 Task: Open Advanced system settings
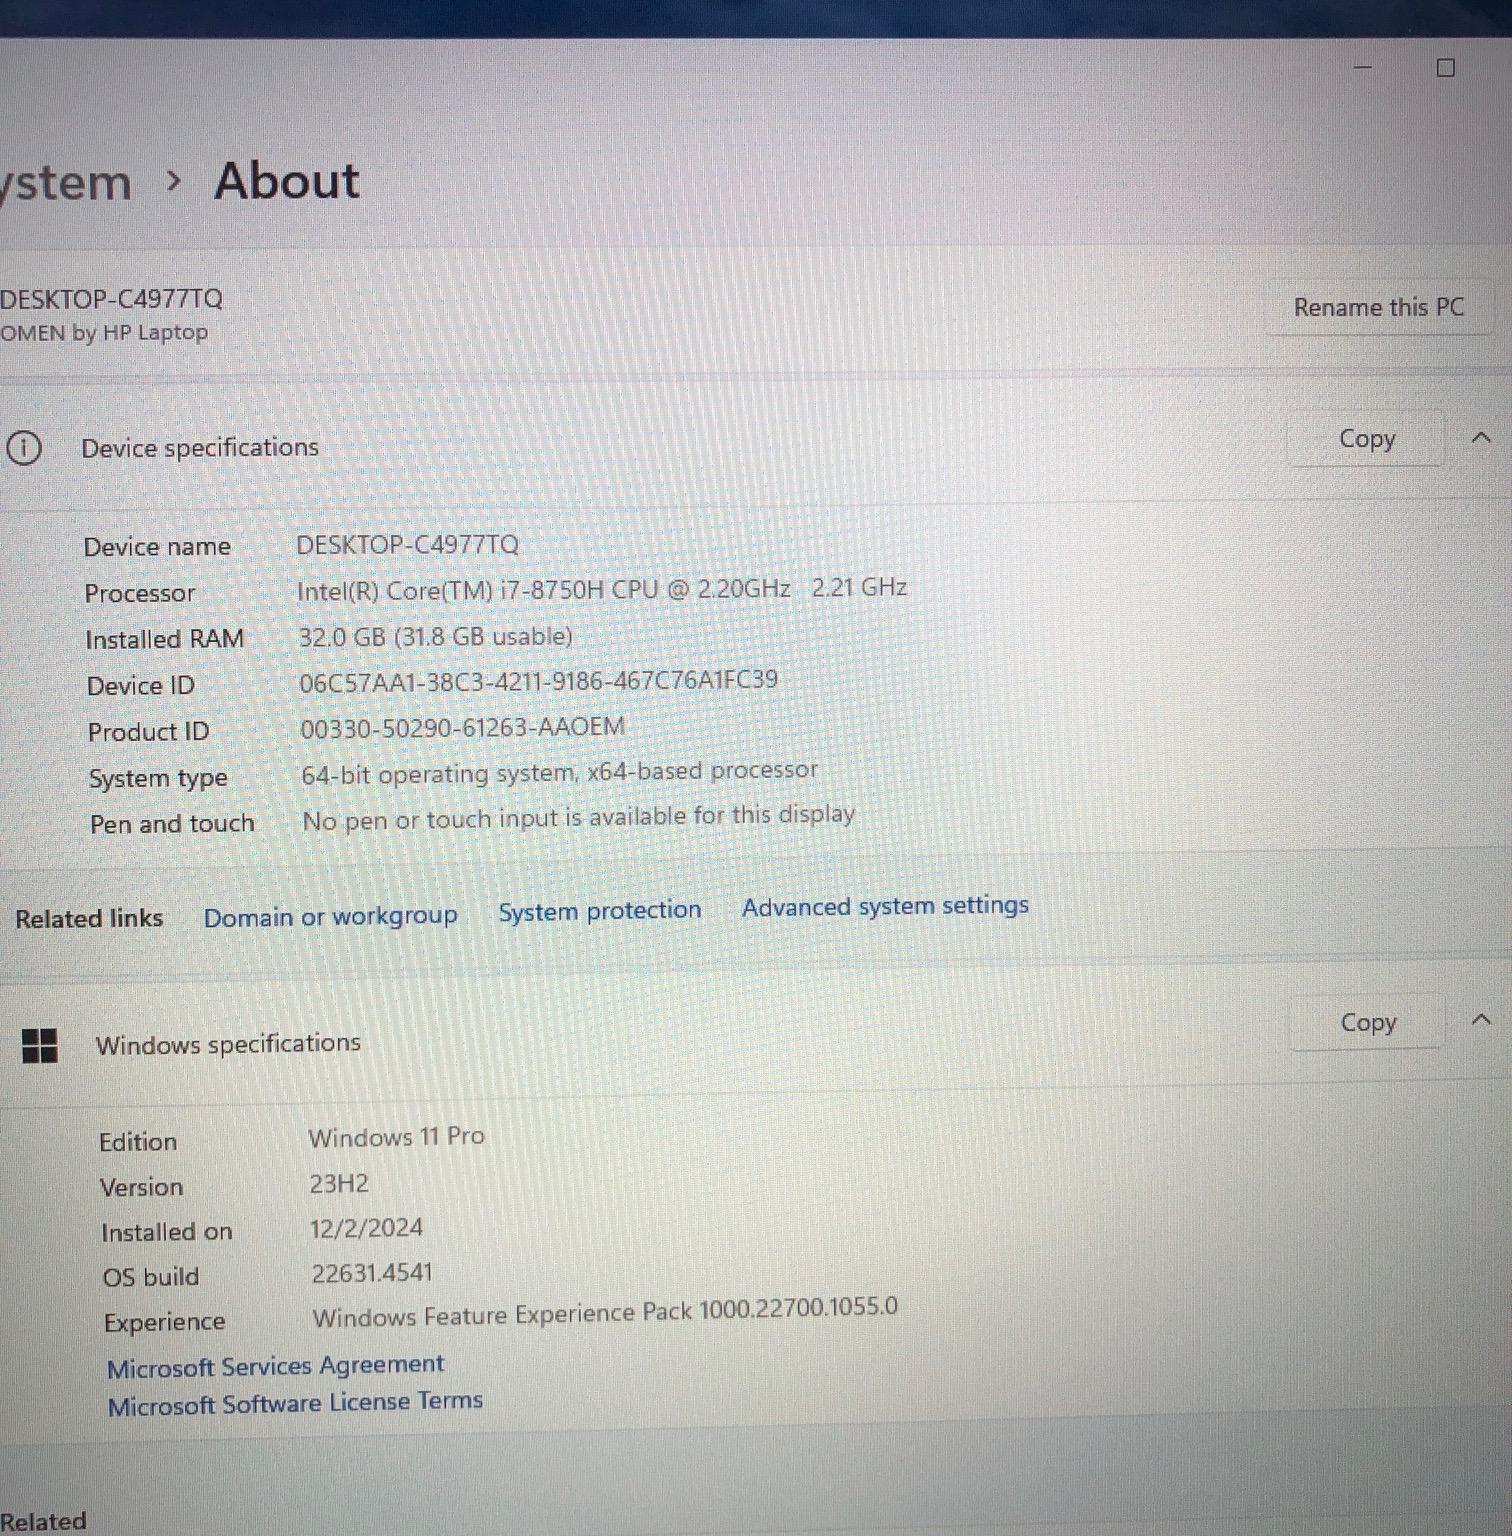884,906
